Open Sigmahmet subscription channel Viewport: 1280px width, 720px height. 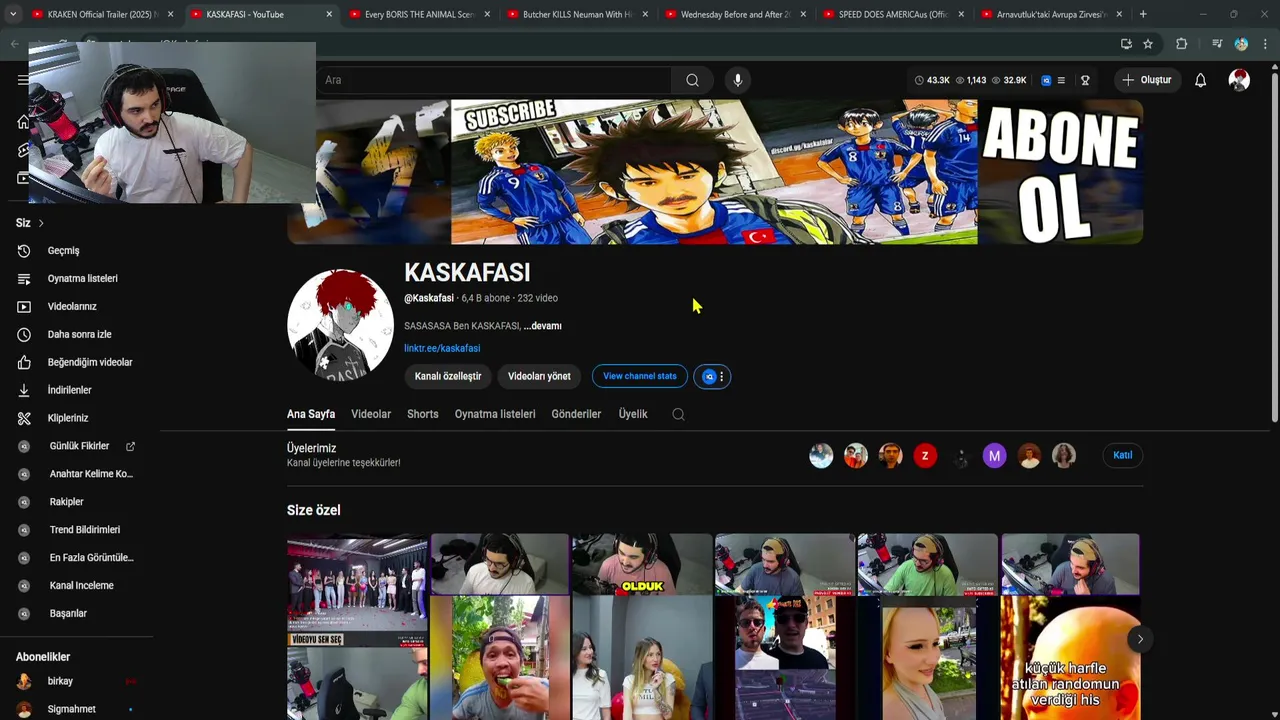[x=71, y=709]
